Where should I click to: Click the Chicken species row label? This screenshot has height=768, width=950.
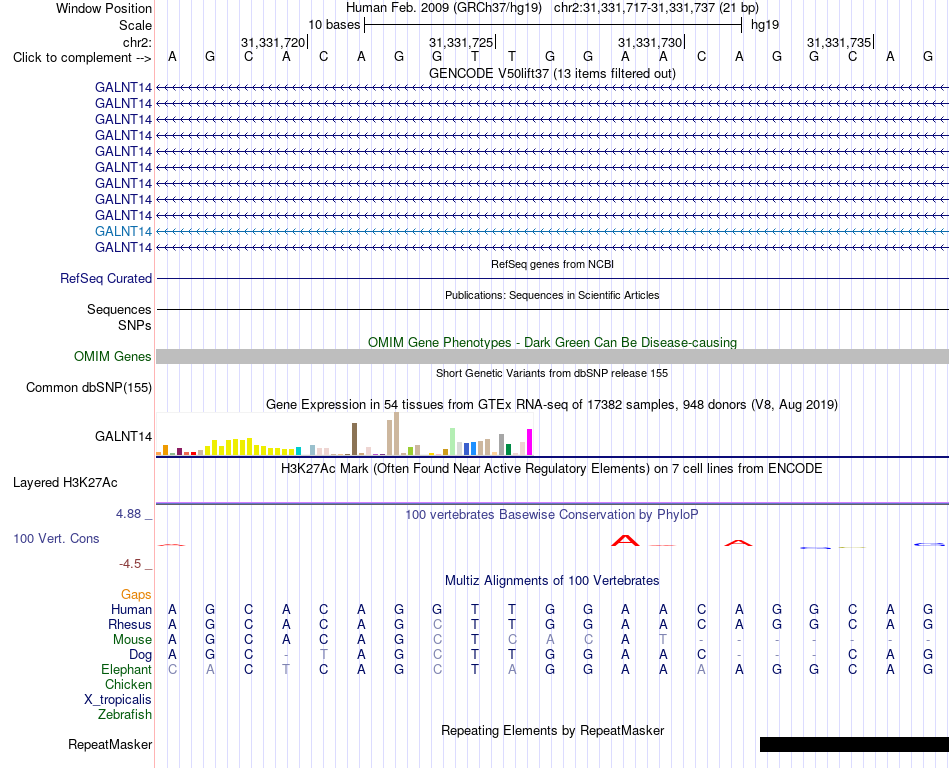tap(128, 684)
